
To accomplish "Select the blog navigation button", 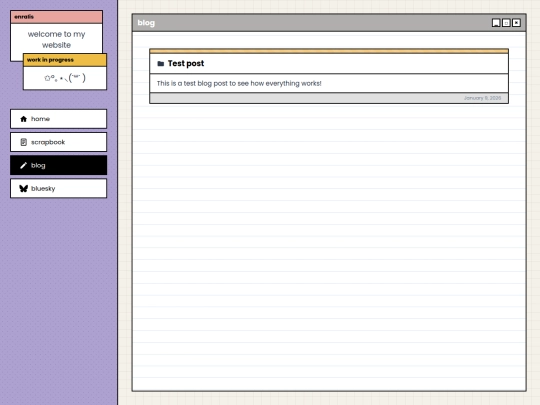I will (x=59, y=165).
